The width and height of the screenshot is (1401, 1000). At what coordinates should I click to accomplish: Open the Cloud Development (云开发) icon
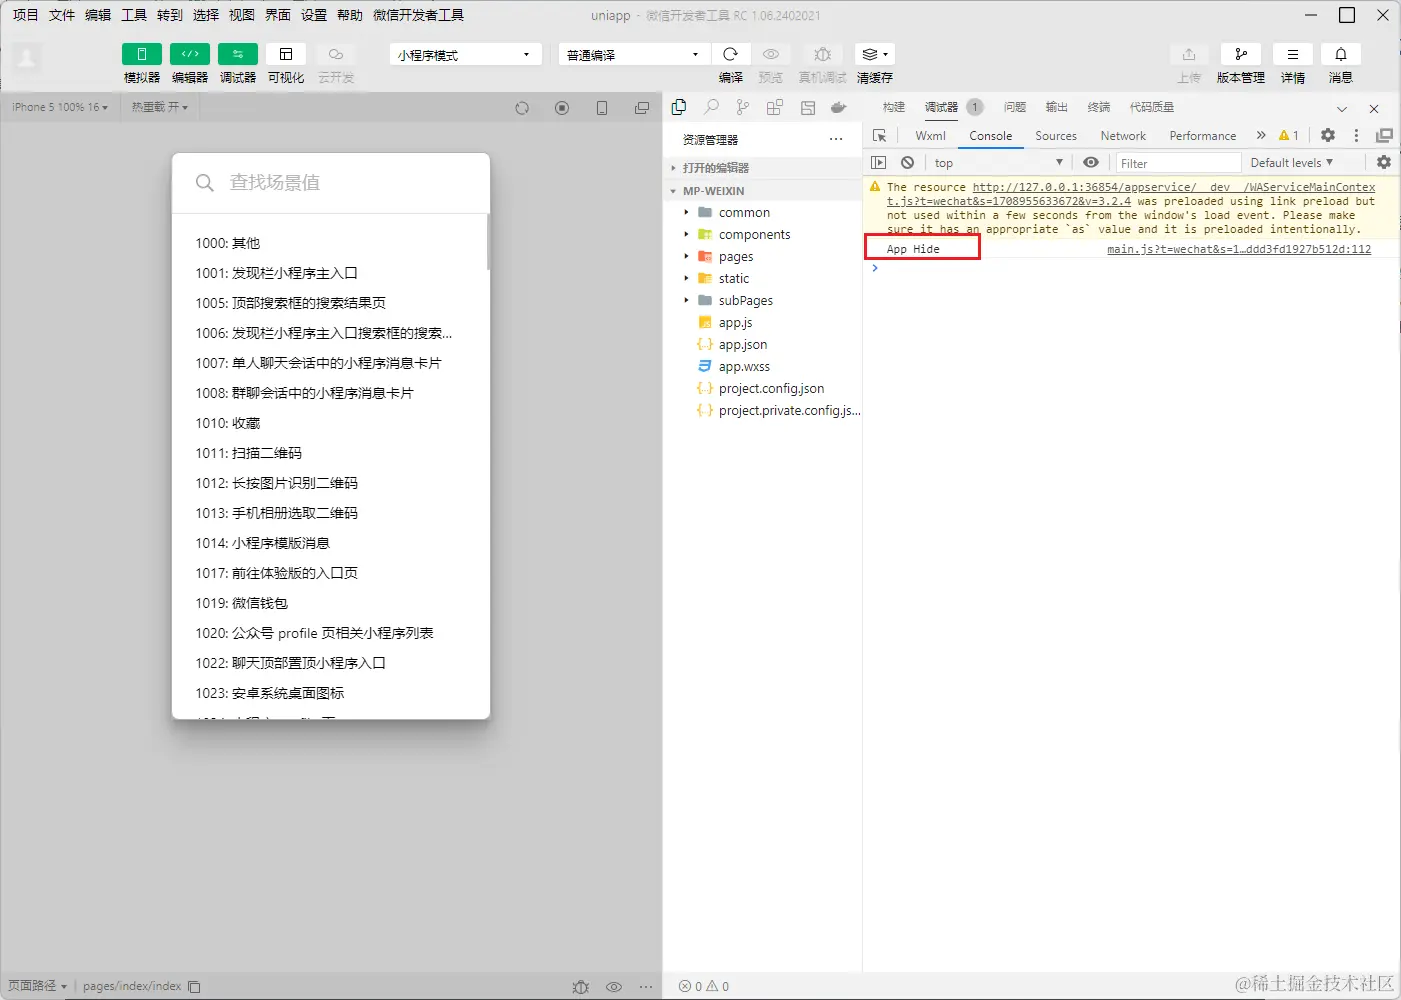336,54
